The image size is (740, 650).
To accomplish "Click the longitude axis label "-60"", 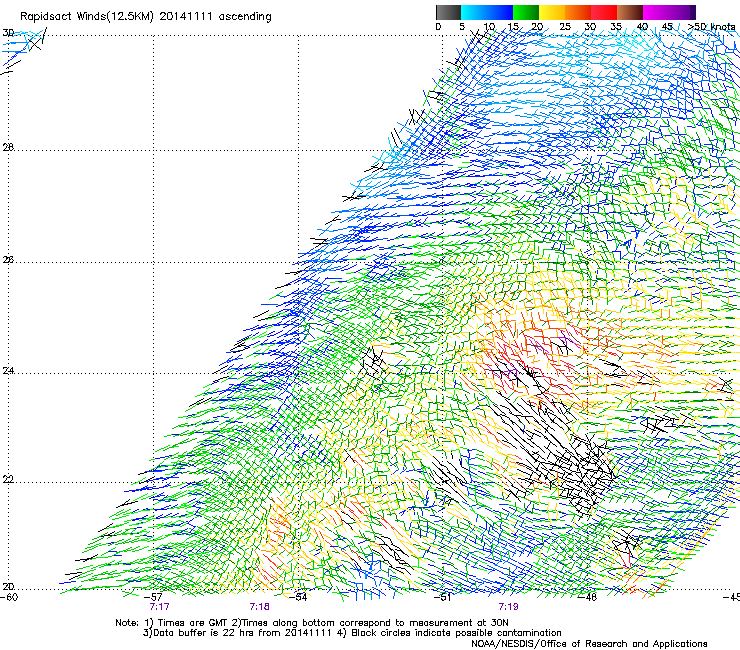I will [8, 597].
